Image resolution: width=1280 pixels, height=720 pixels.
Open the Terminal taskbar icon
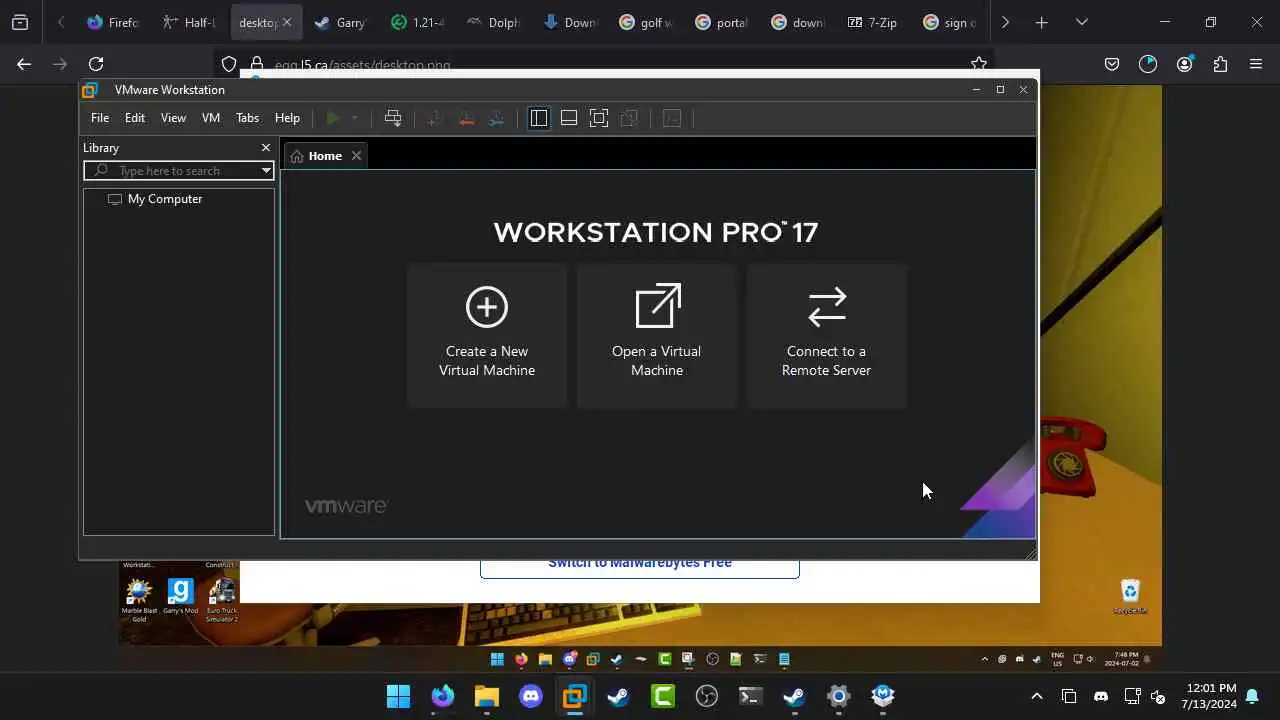click(751, 696)
